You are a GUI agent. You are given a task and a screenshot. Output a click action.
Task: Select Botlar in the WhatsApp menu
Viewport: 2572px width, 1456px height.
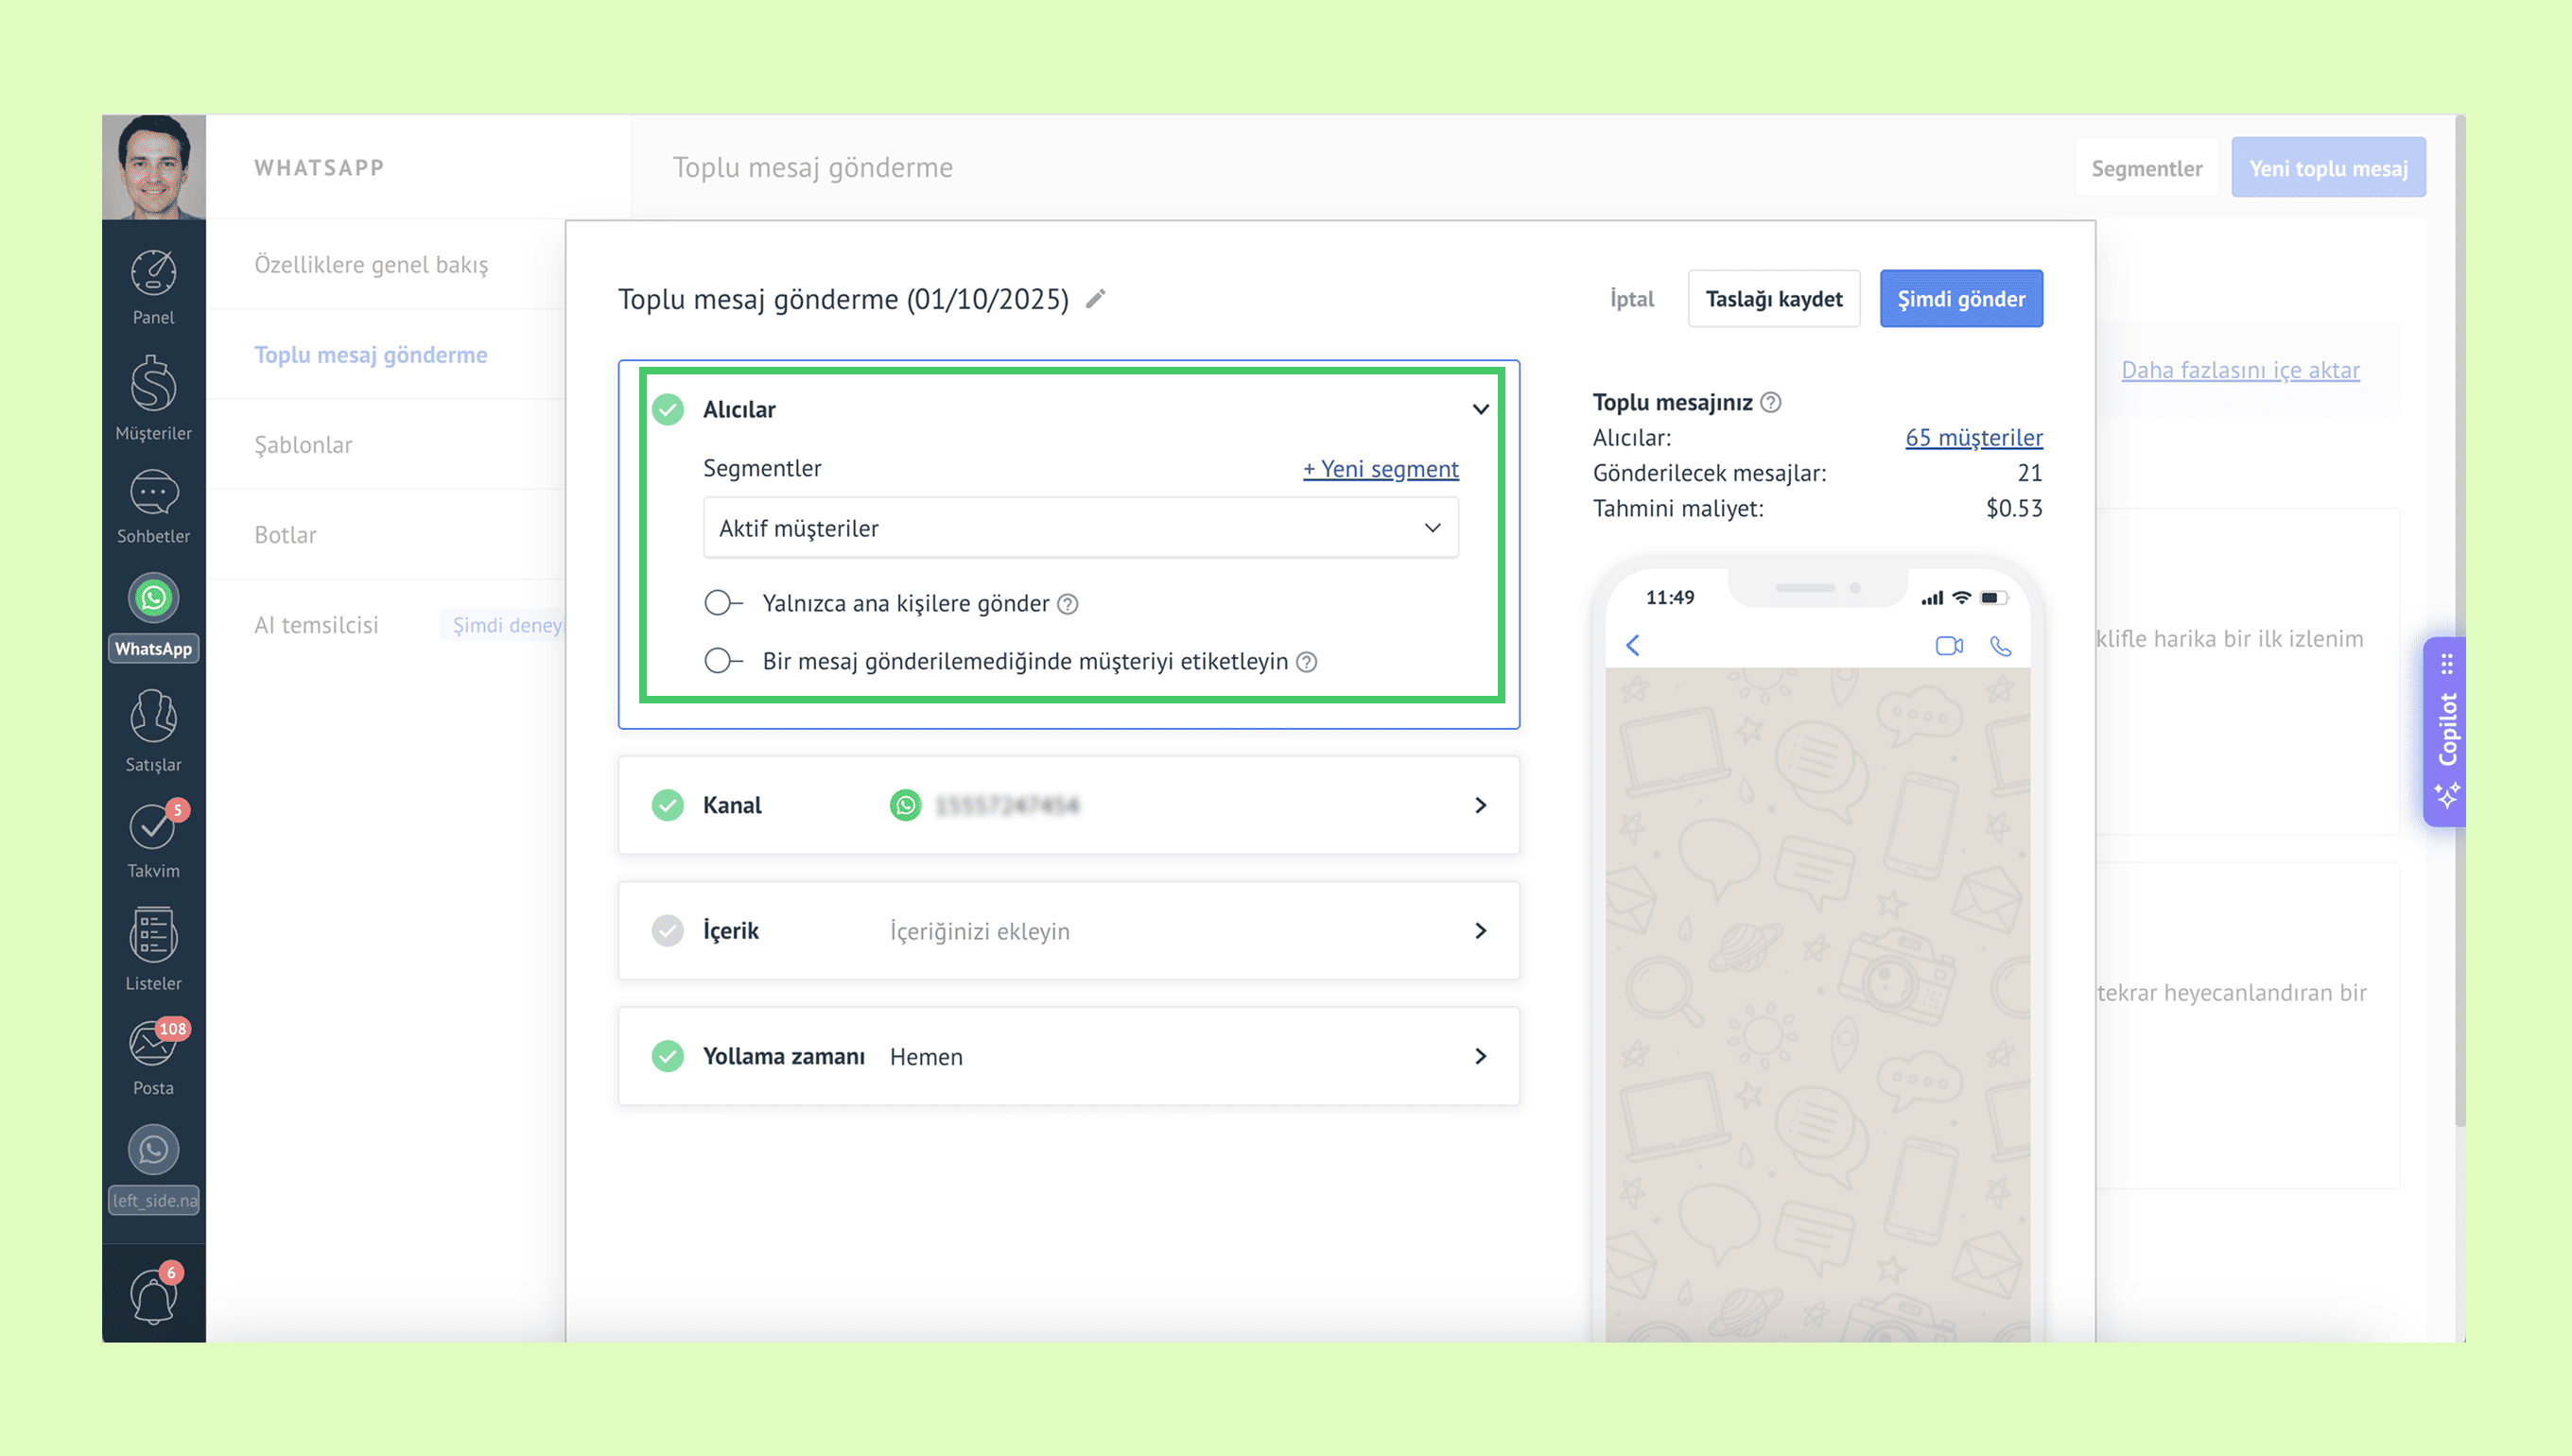[x=285, y=535]
